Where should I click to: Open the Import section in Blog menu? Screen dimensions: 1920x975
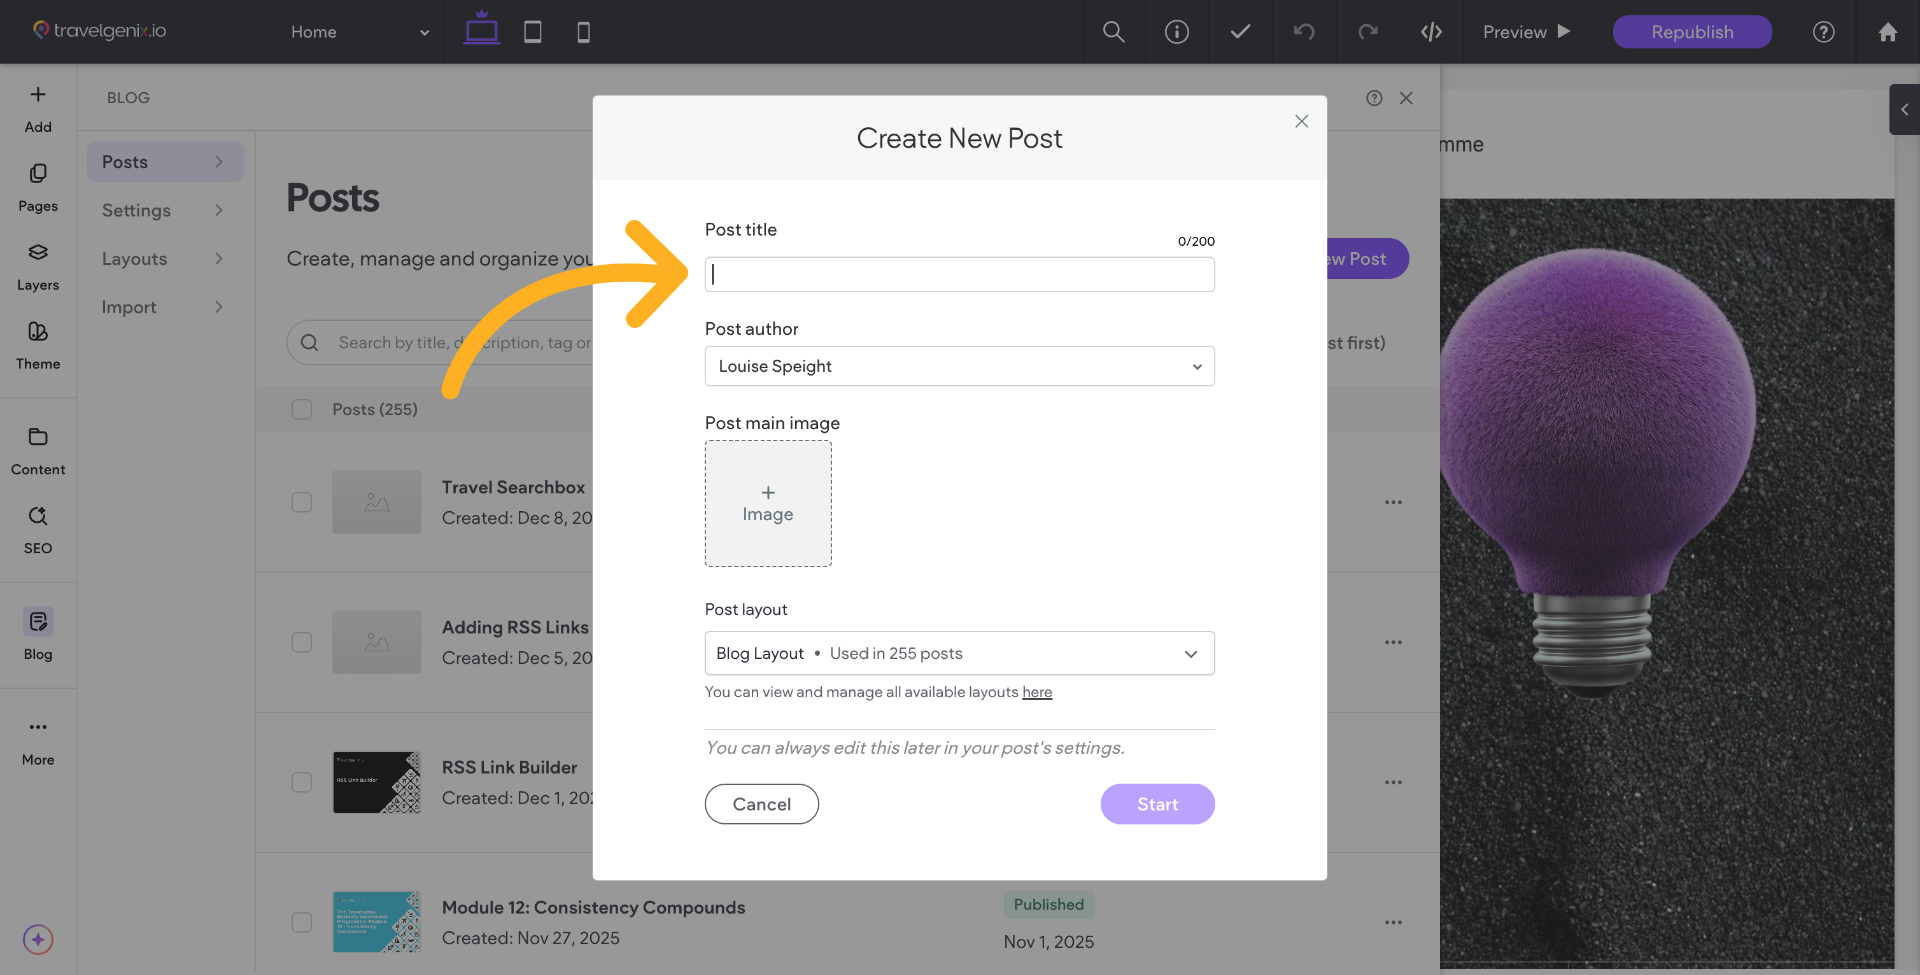tap(164, 307)
